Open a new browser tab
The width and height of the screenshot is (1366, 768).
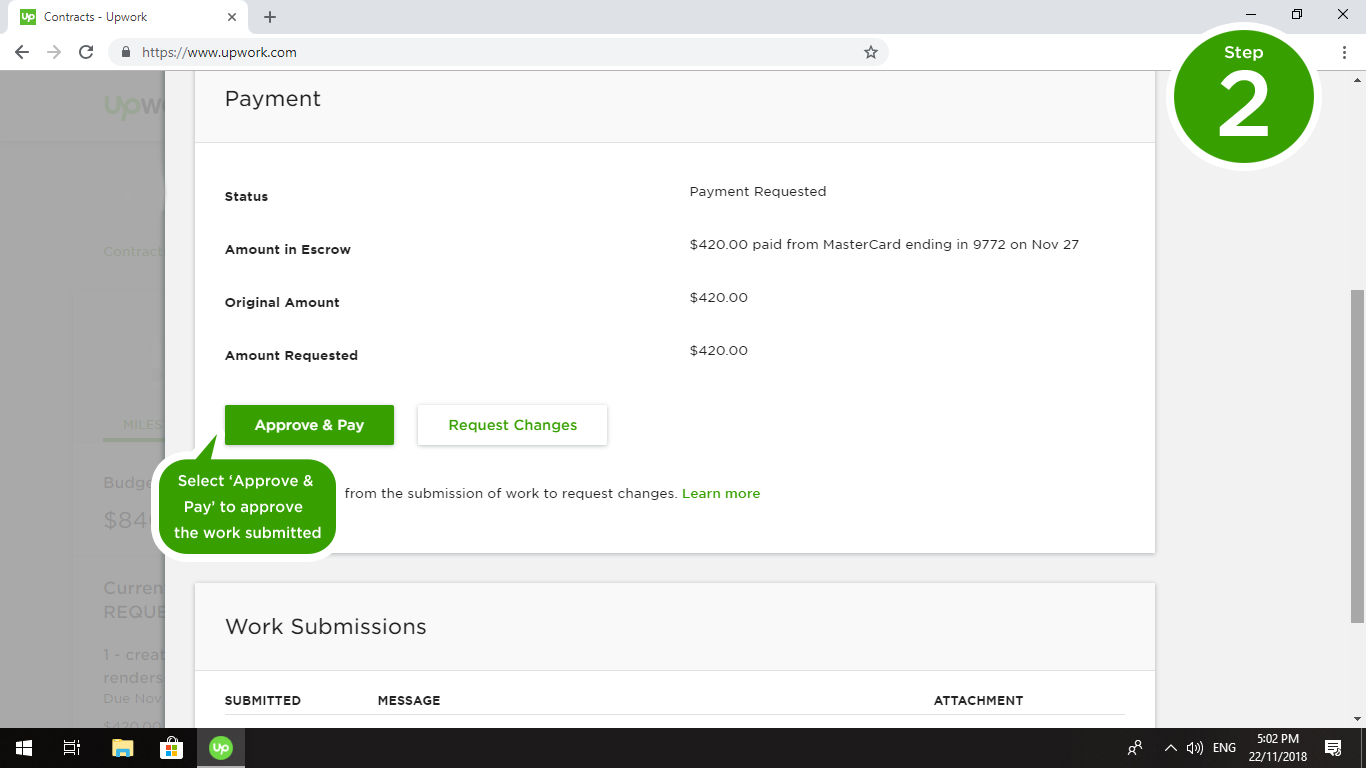click(x=270, y=17)
